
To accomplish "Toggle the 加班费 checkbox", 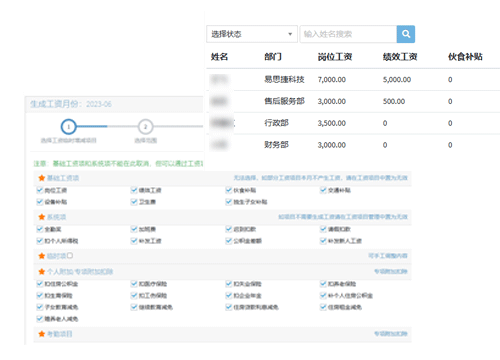I will (134, 229).
